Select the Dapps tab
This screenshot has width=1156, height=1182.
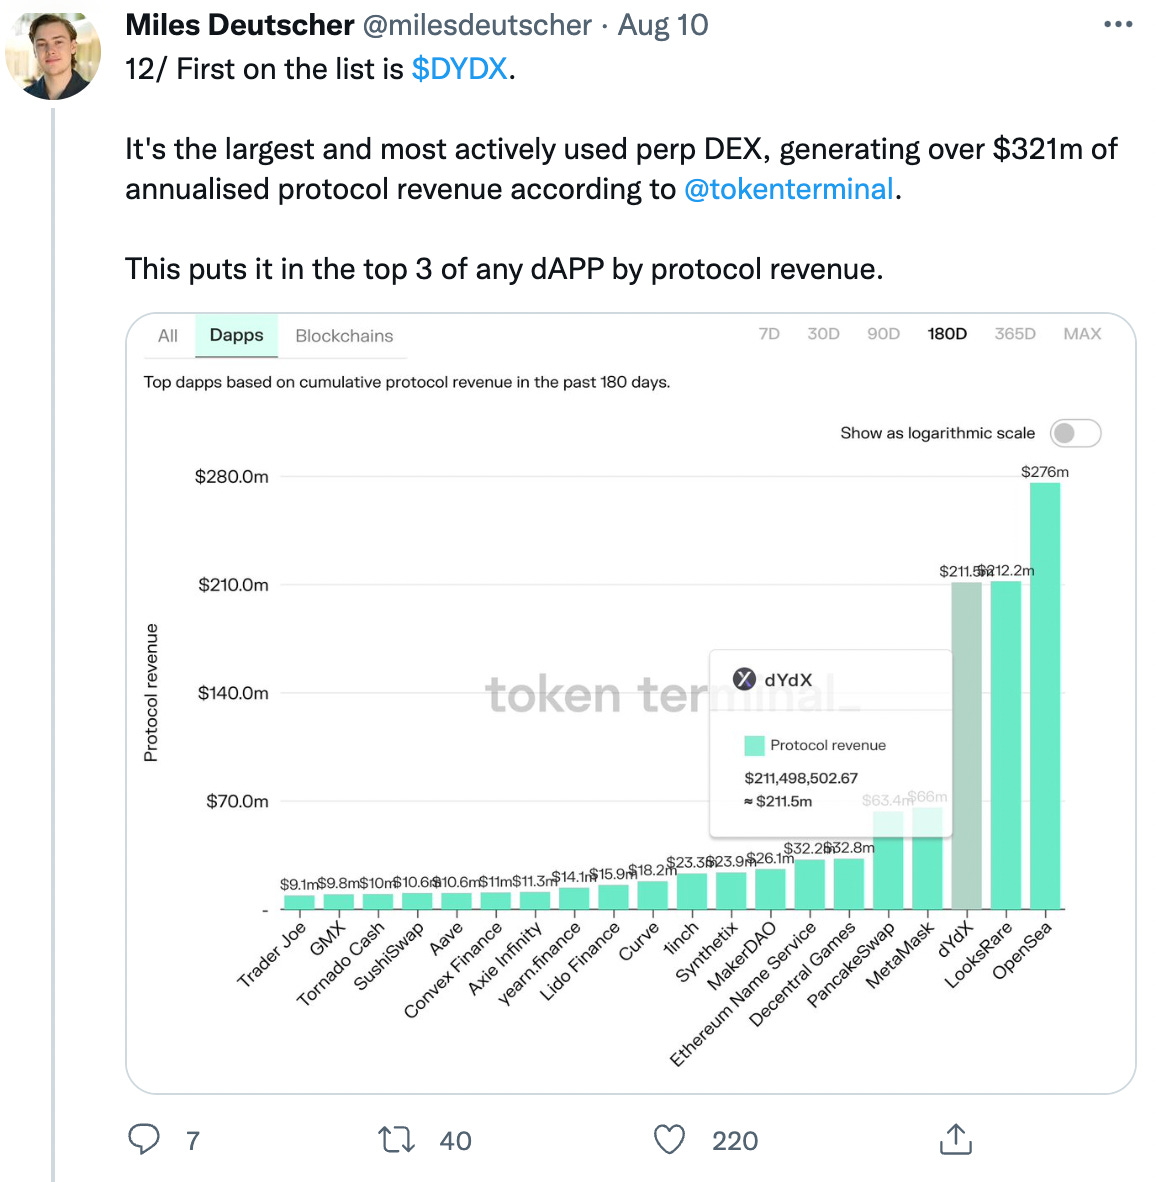[237, 335]
